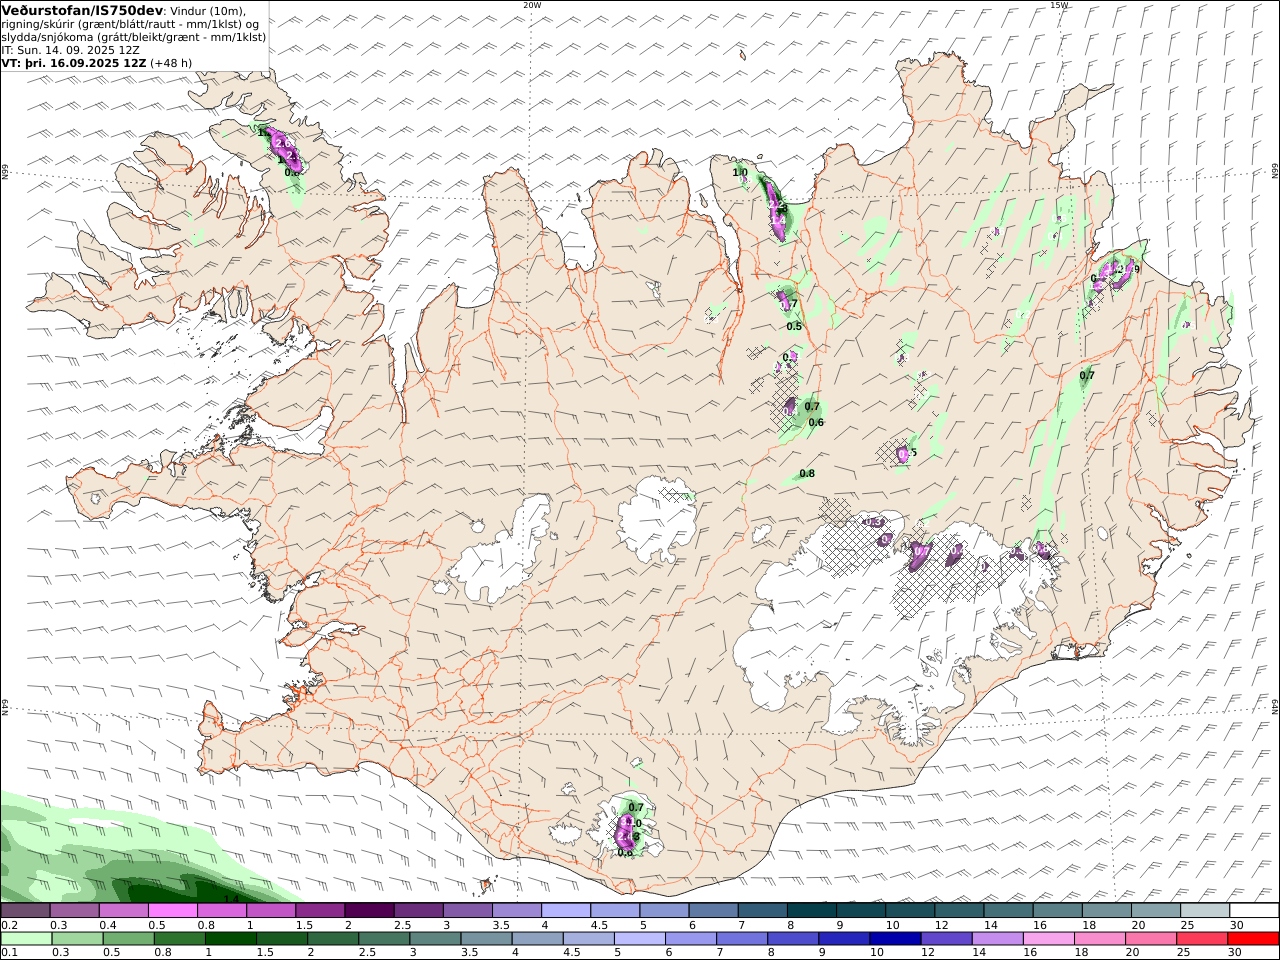
Task: Select bottom legend swatch between 0.1 and 0.3
Action: (x=26, y=939)
